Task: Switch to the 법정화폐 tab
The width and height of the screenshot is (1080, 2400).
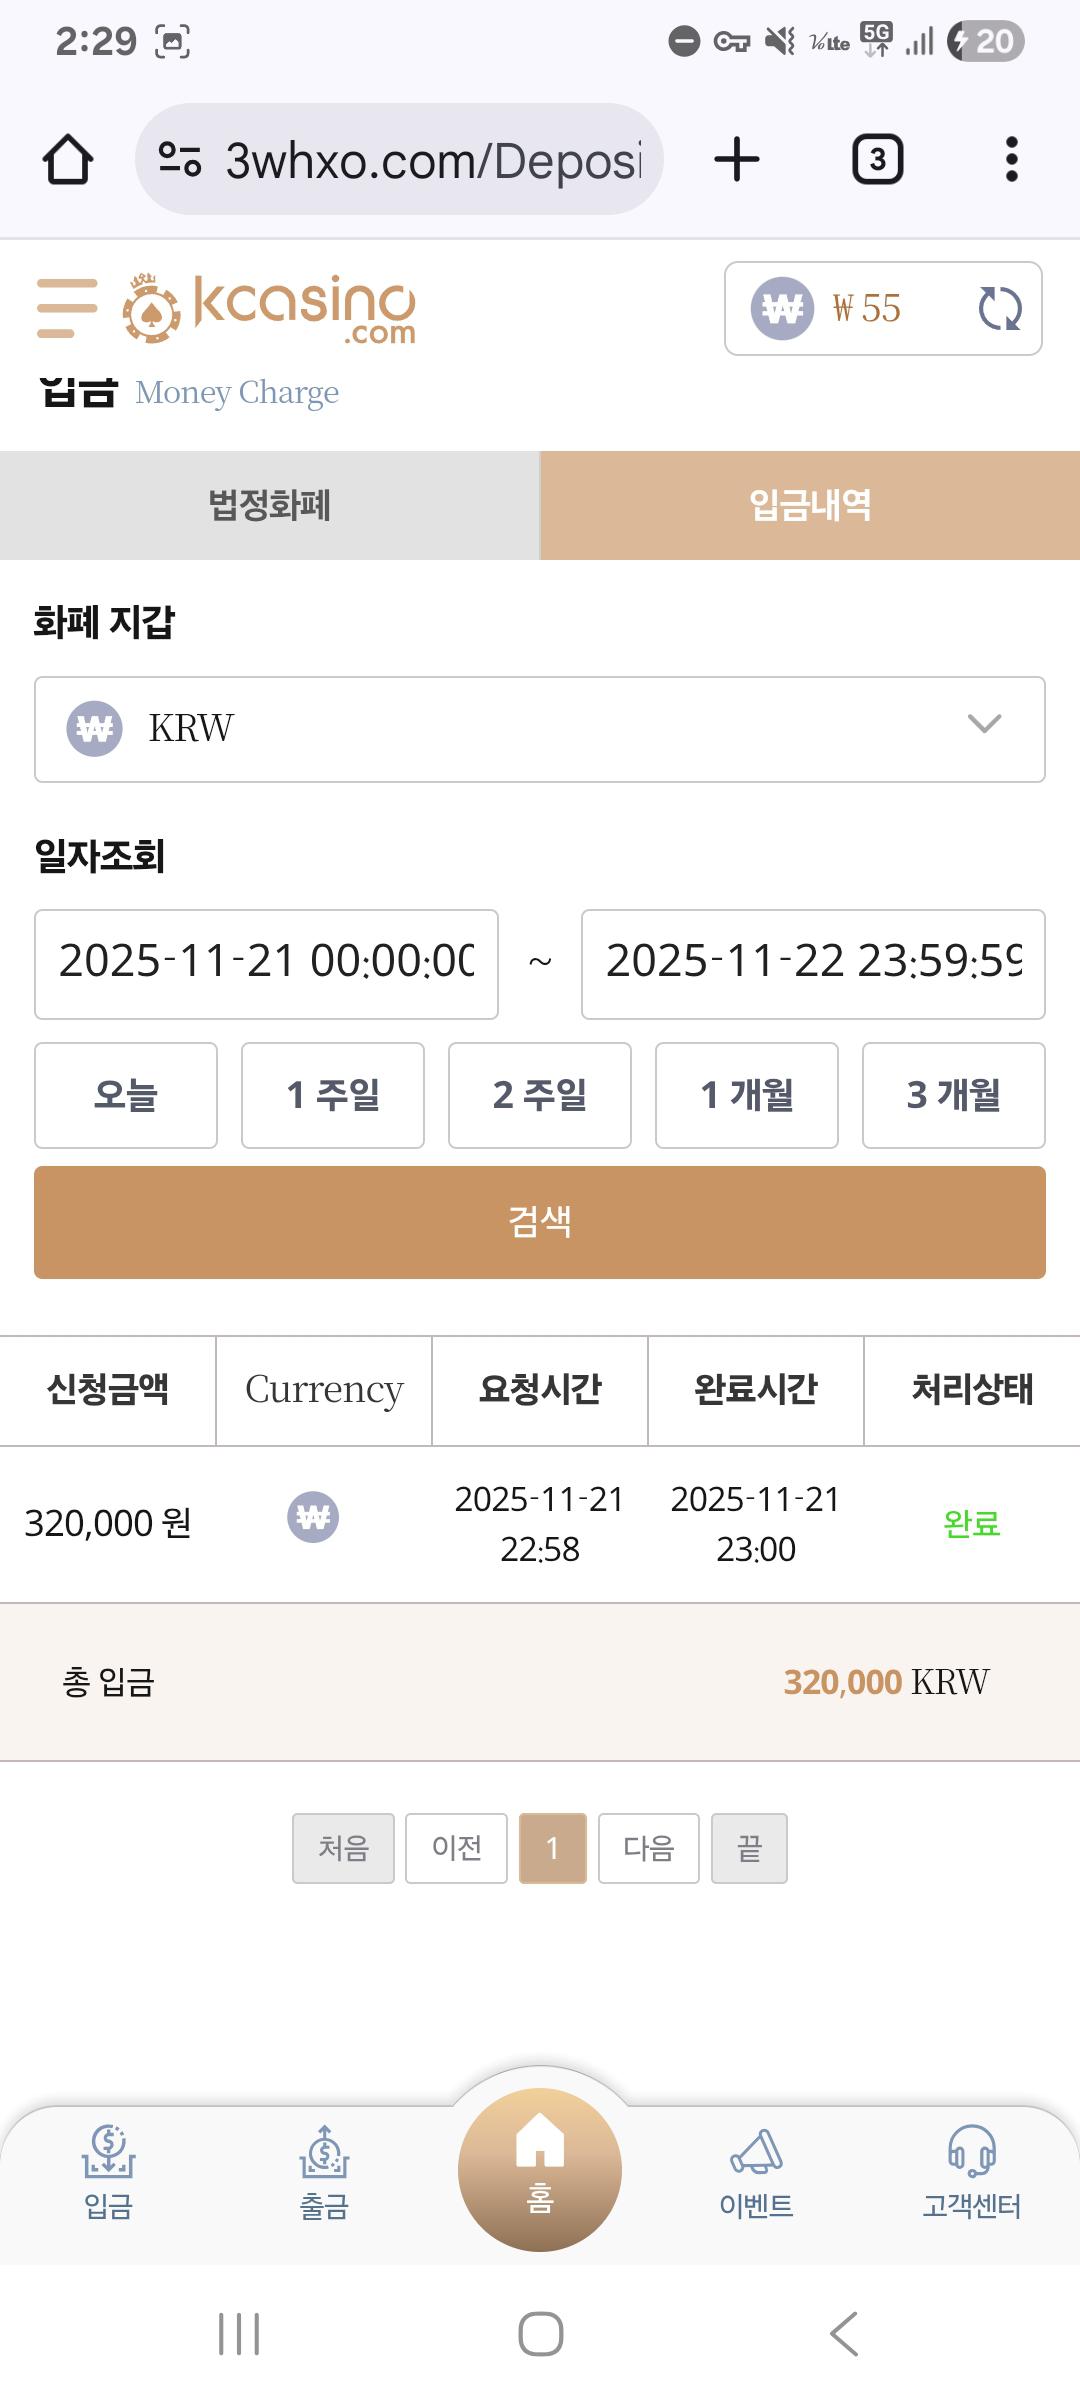Action: tap(269, 505)
